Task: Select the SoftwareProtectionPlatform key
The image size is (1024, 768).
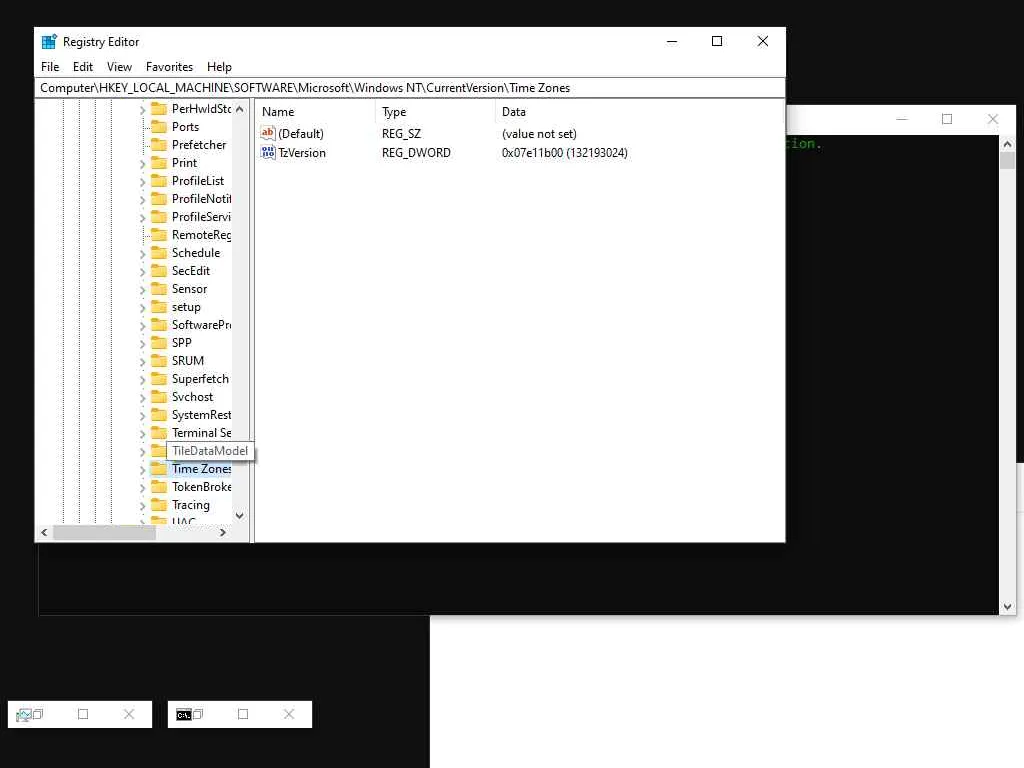Action: (201, 325)
